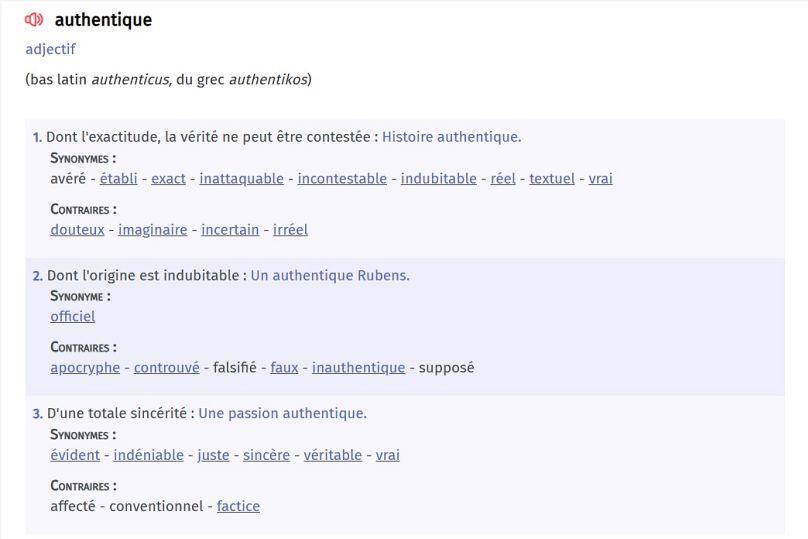Go to the "véritable" synonym entry
The image size is (808, 539).
pyautogui.click(x=333, y=455)
